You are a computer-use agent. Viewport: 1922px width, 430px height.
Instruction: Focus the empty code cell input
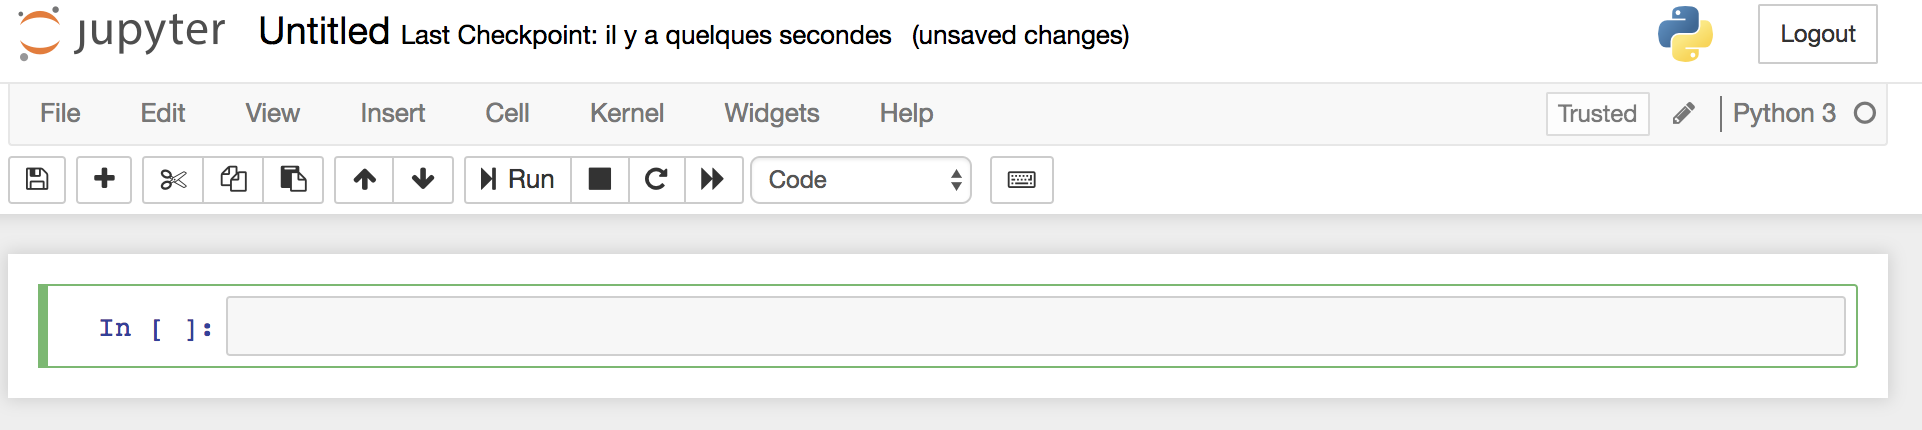tap(1035, 326)
